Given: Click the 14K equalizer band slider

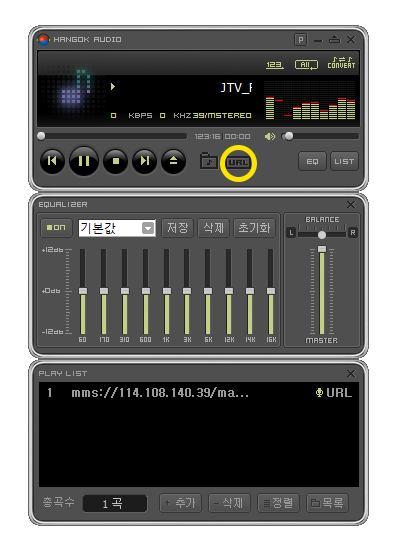Looking at the screenshot, I should coord(249,291).
